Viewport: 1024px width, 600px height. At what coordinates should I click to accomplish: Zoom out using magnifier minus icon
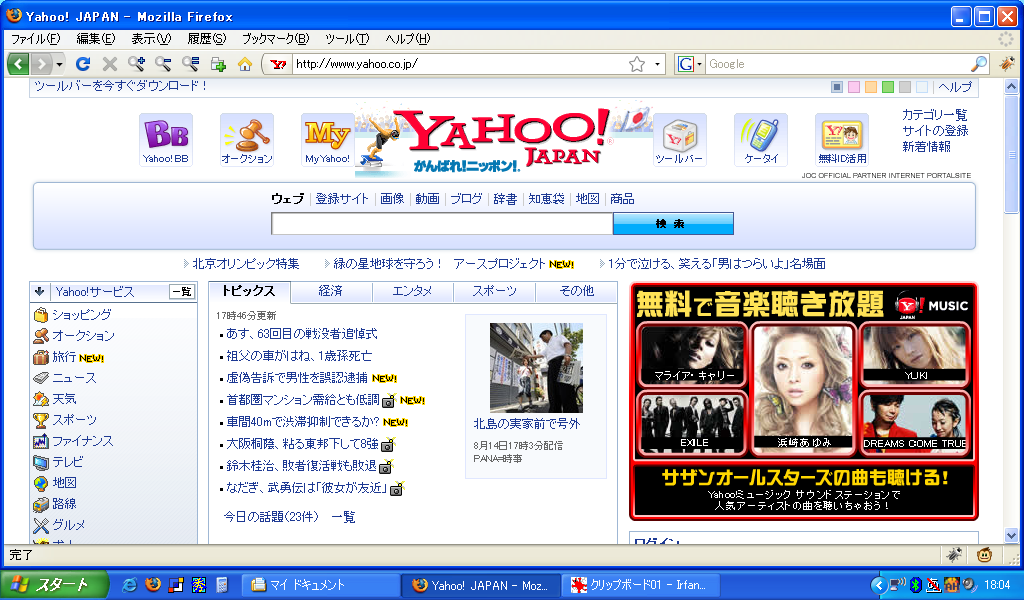click(x=163, y=64)
